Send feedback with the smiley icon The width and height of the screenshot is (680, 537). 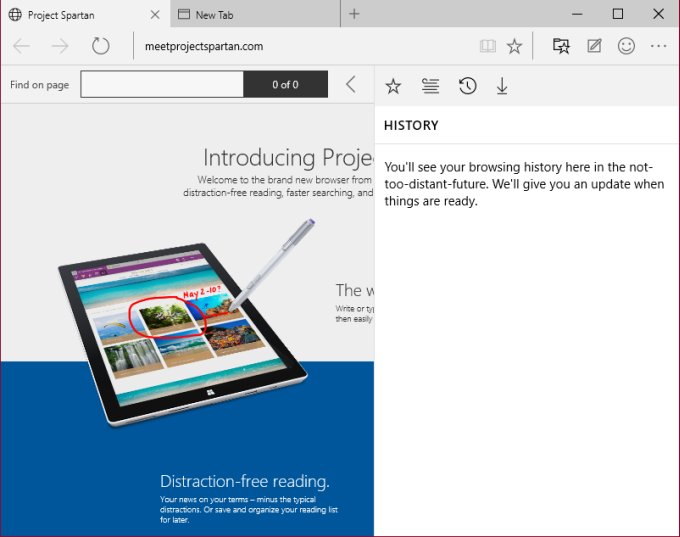coord(626,46)
